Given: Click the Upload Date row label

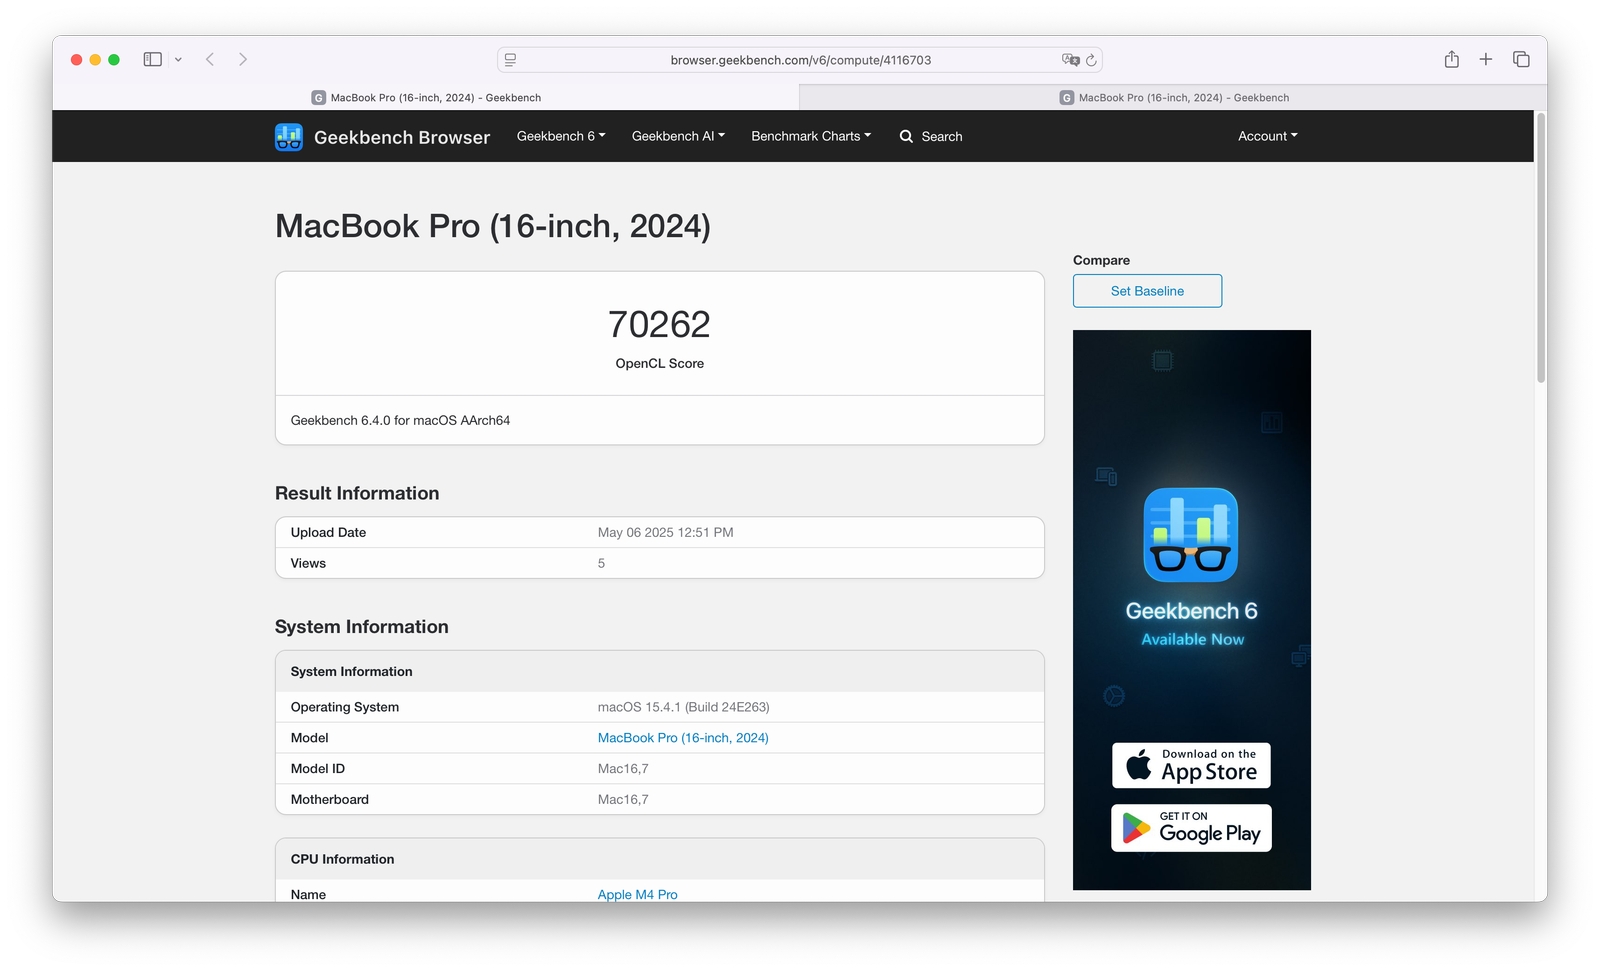Looking at the screenshot, I should [328, 533].
